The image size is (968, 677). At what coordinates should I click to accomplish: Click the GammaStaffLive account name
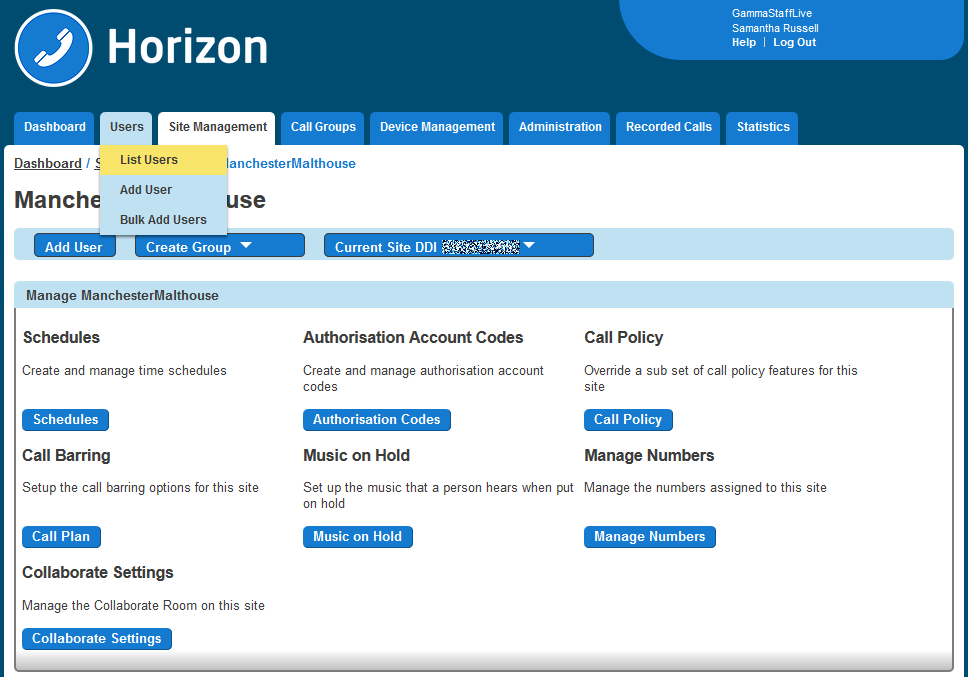[x=772, y=13]
